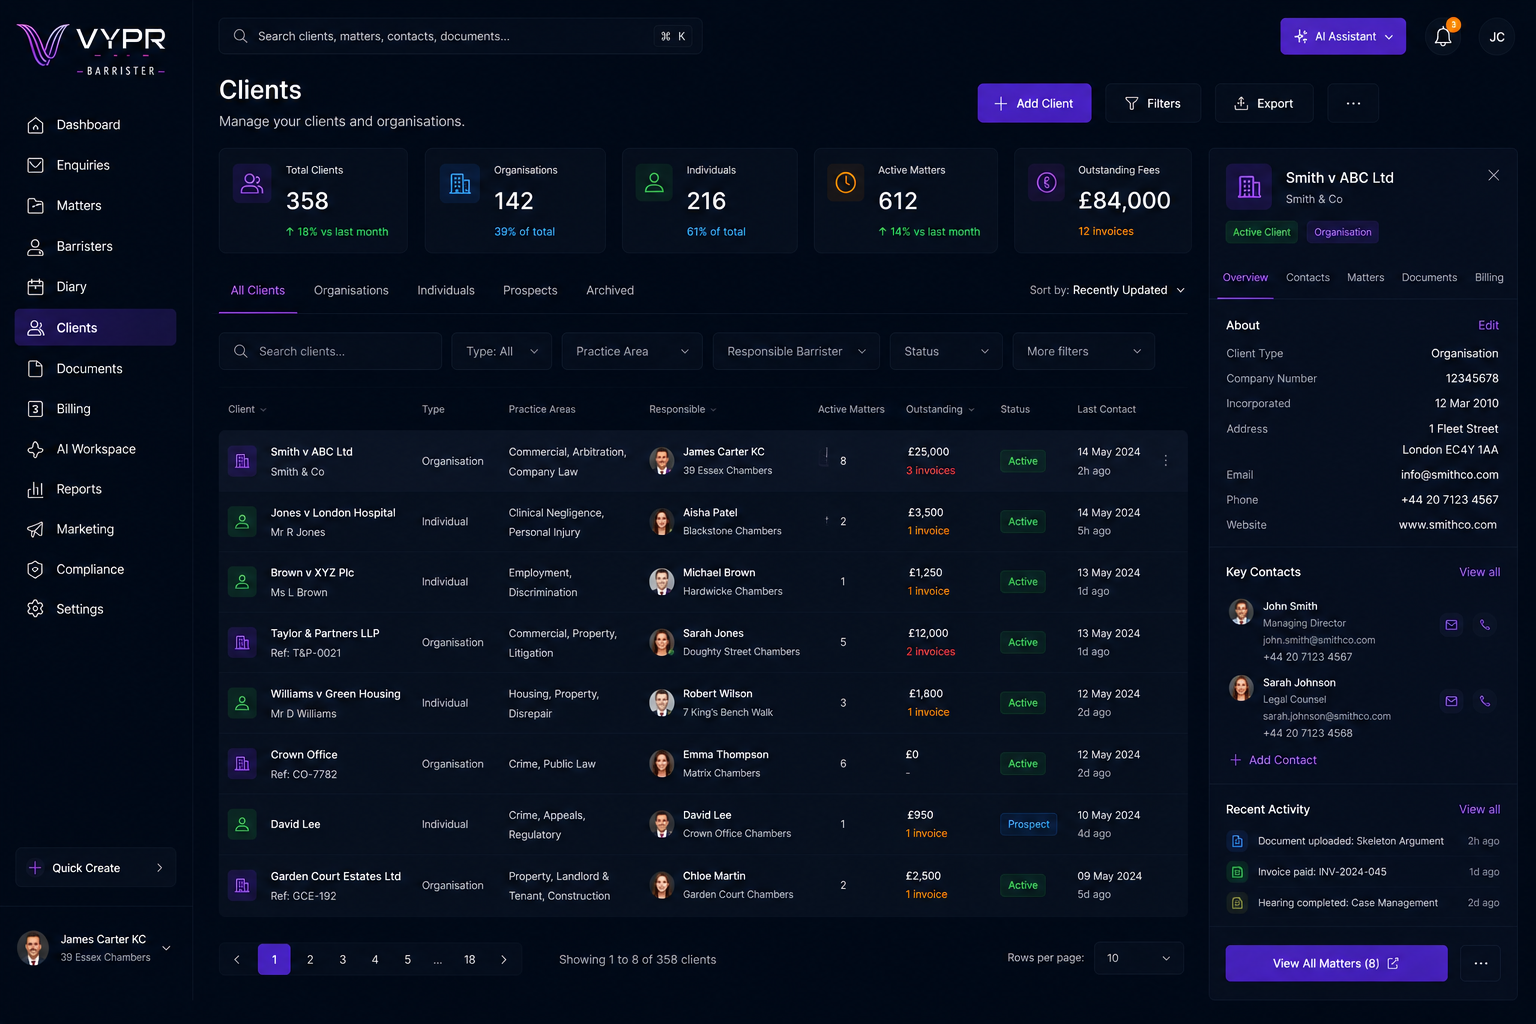The image size is (1536, 1024).
Task: Click the Search clients input field
Action: [x=330, y=351]
